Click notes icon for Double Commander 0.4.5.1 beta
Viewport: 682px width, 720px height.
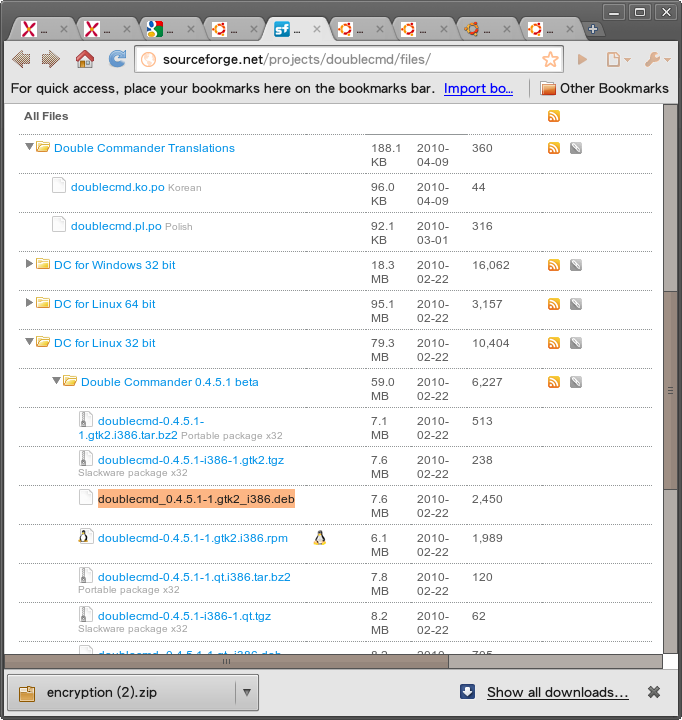point(576,382)
